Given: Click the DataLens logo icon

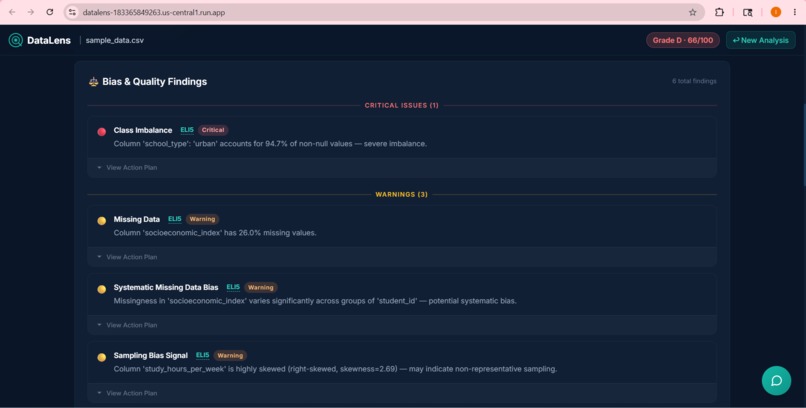Looking at the screenshot, I should [x=15, y=40].
